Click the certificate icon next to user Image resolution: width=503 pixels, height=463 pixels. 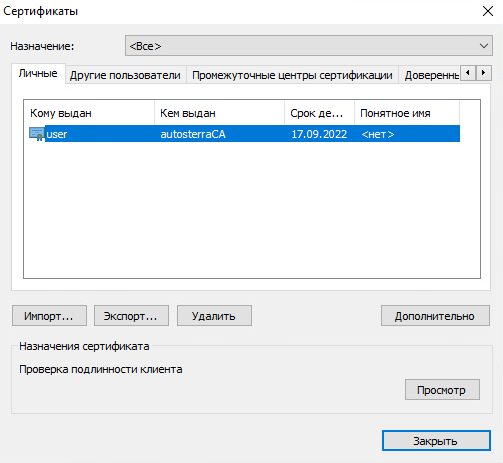[x=37, y=134]
